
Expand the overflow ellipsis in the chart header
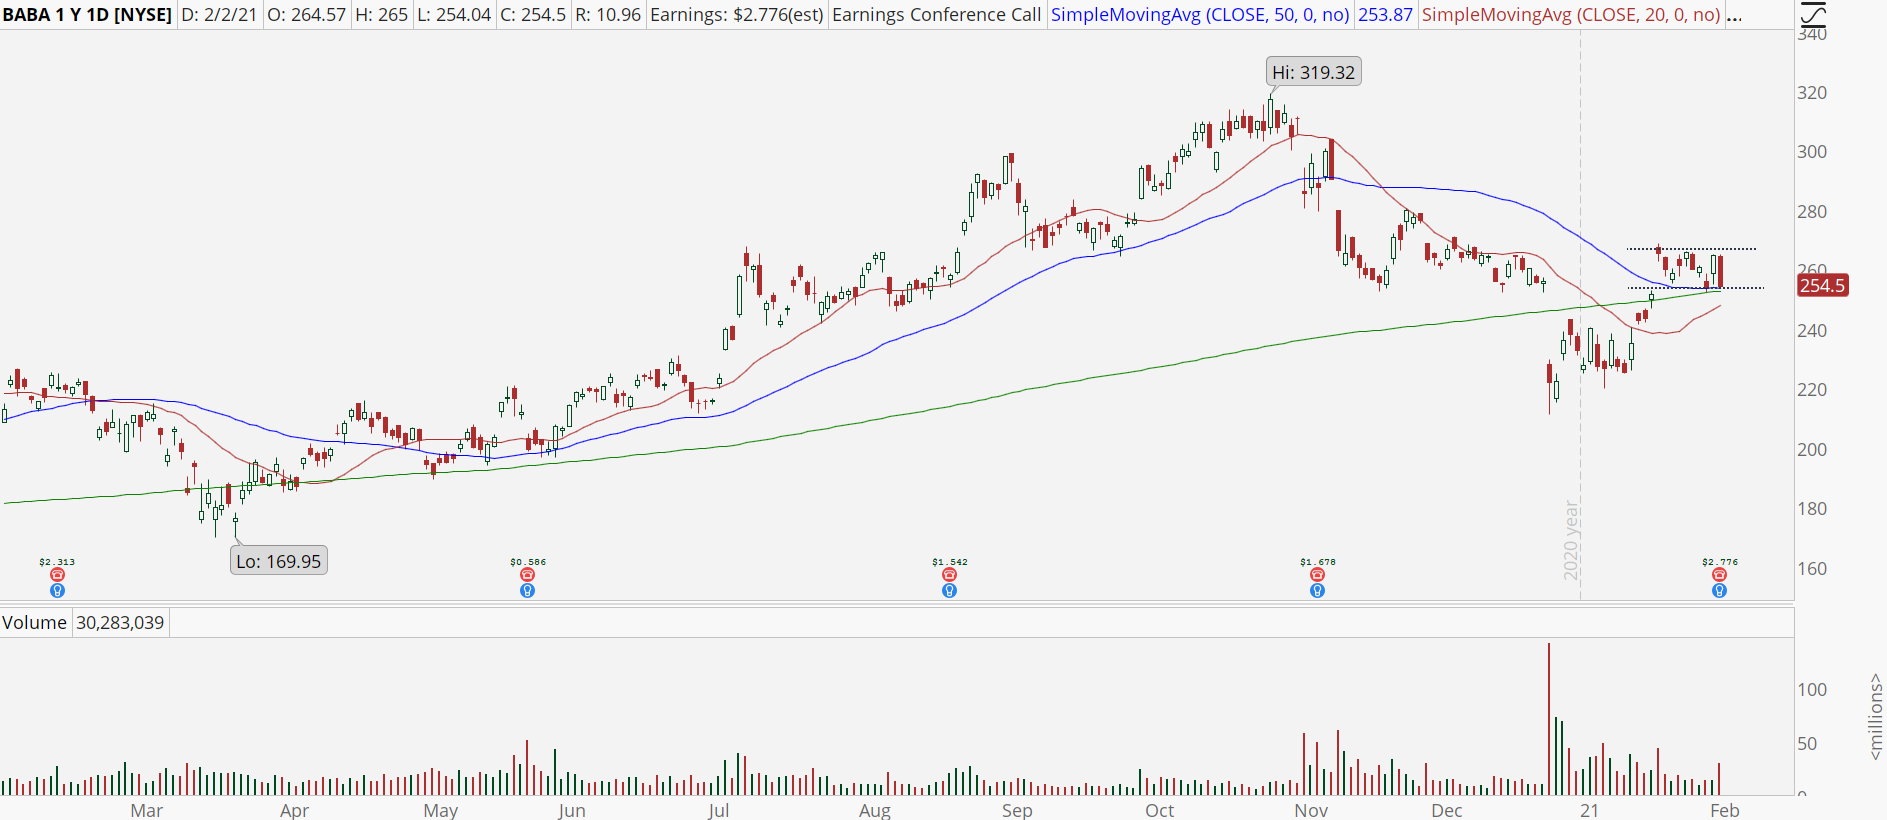pos(1735,16)
